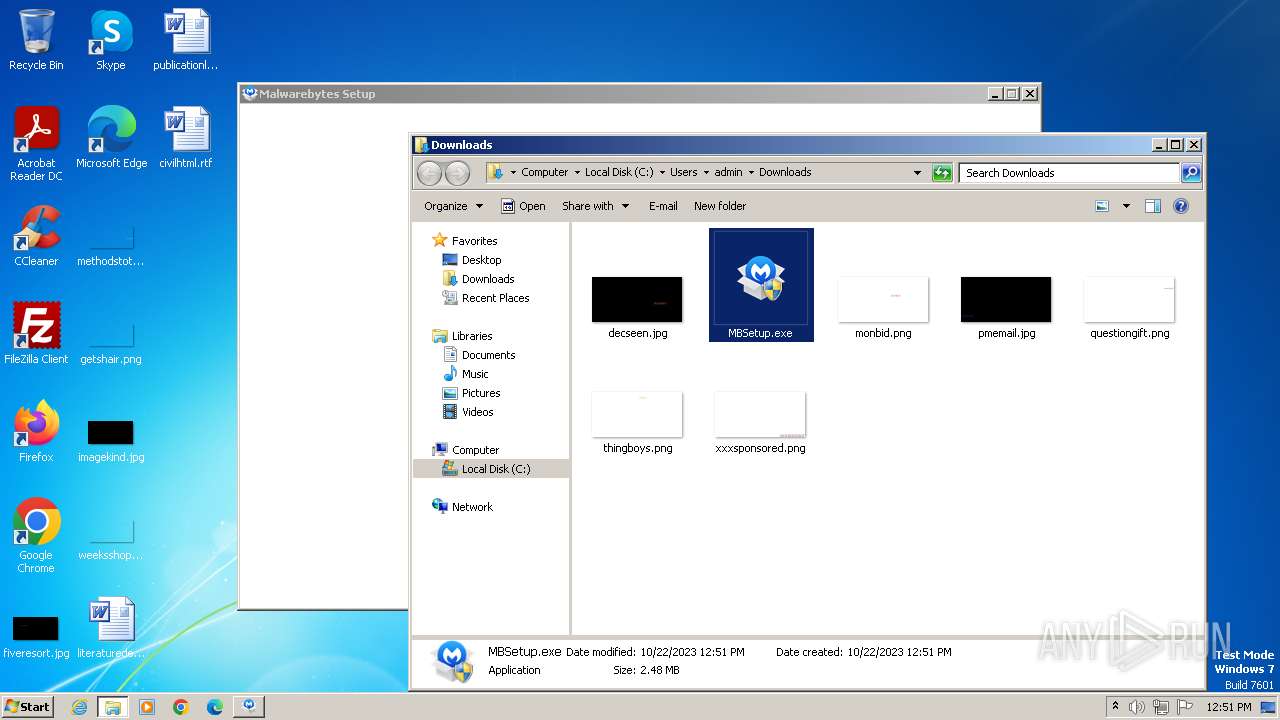Go back in Explorer navigation
The height and width of the screenshot is (720, 1280).
click(429, 173)
